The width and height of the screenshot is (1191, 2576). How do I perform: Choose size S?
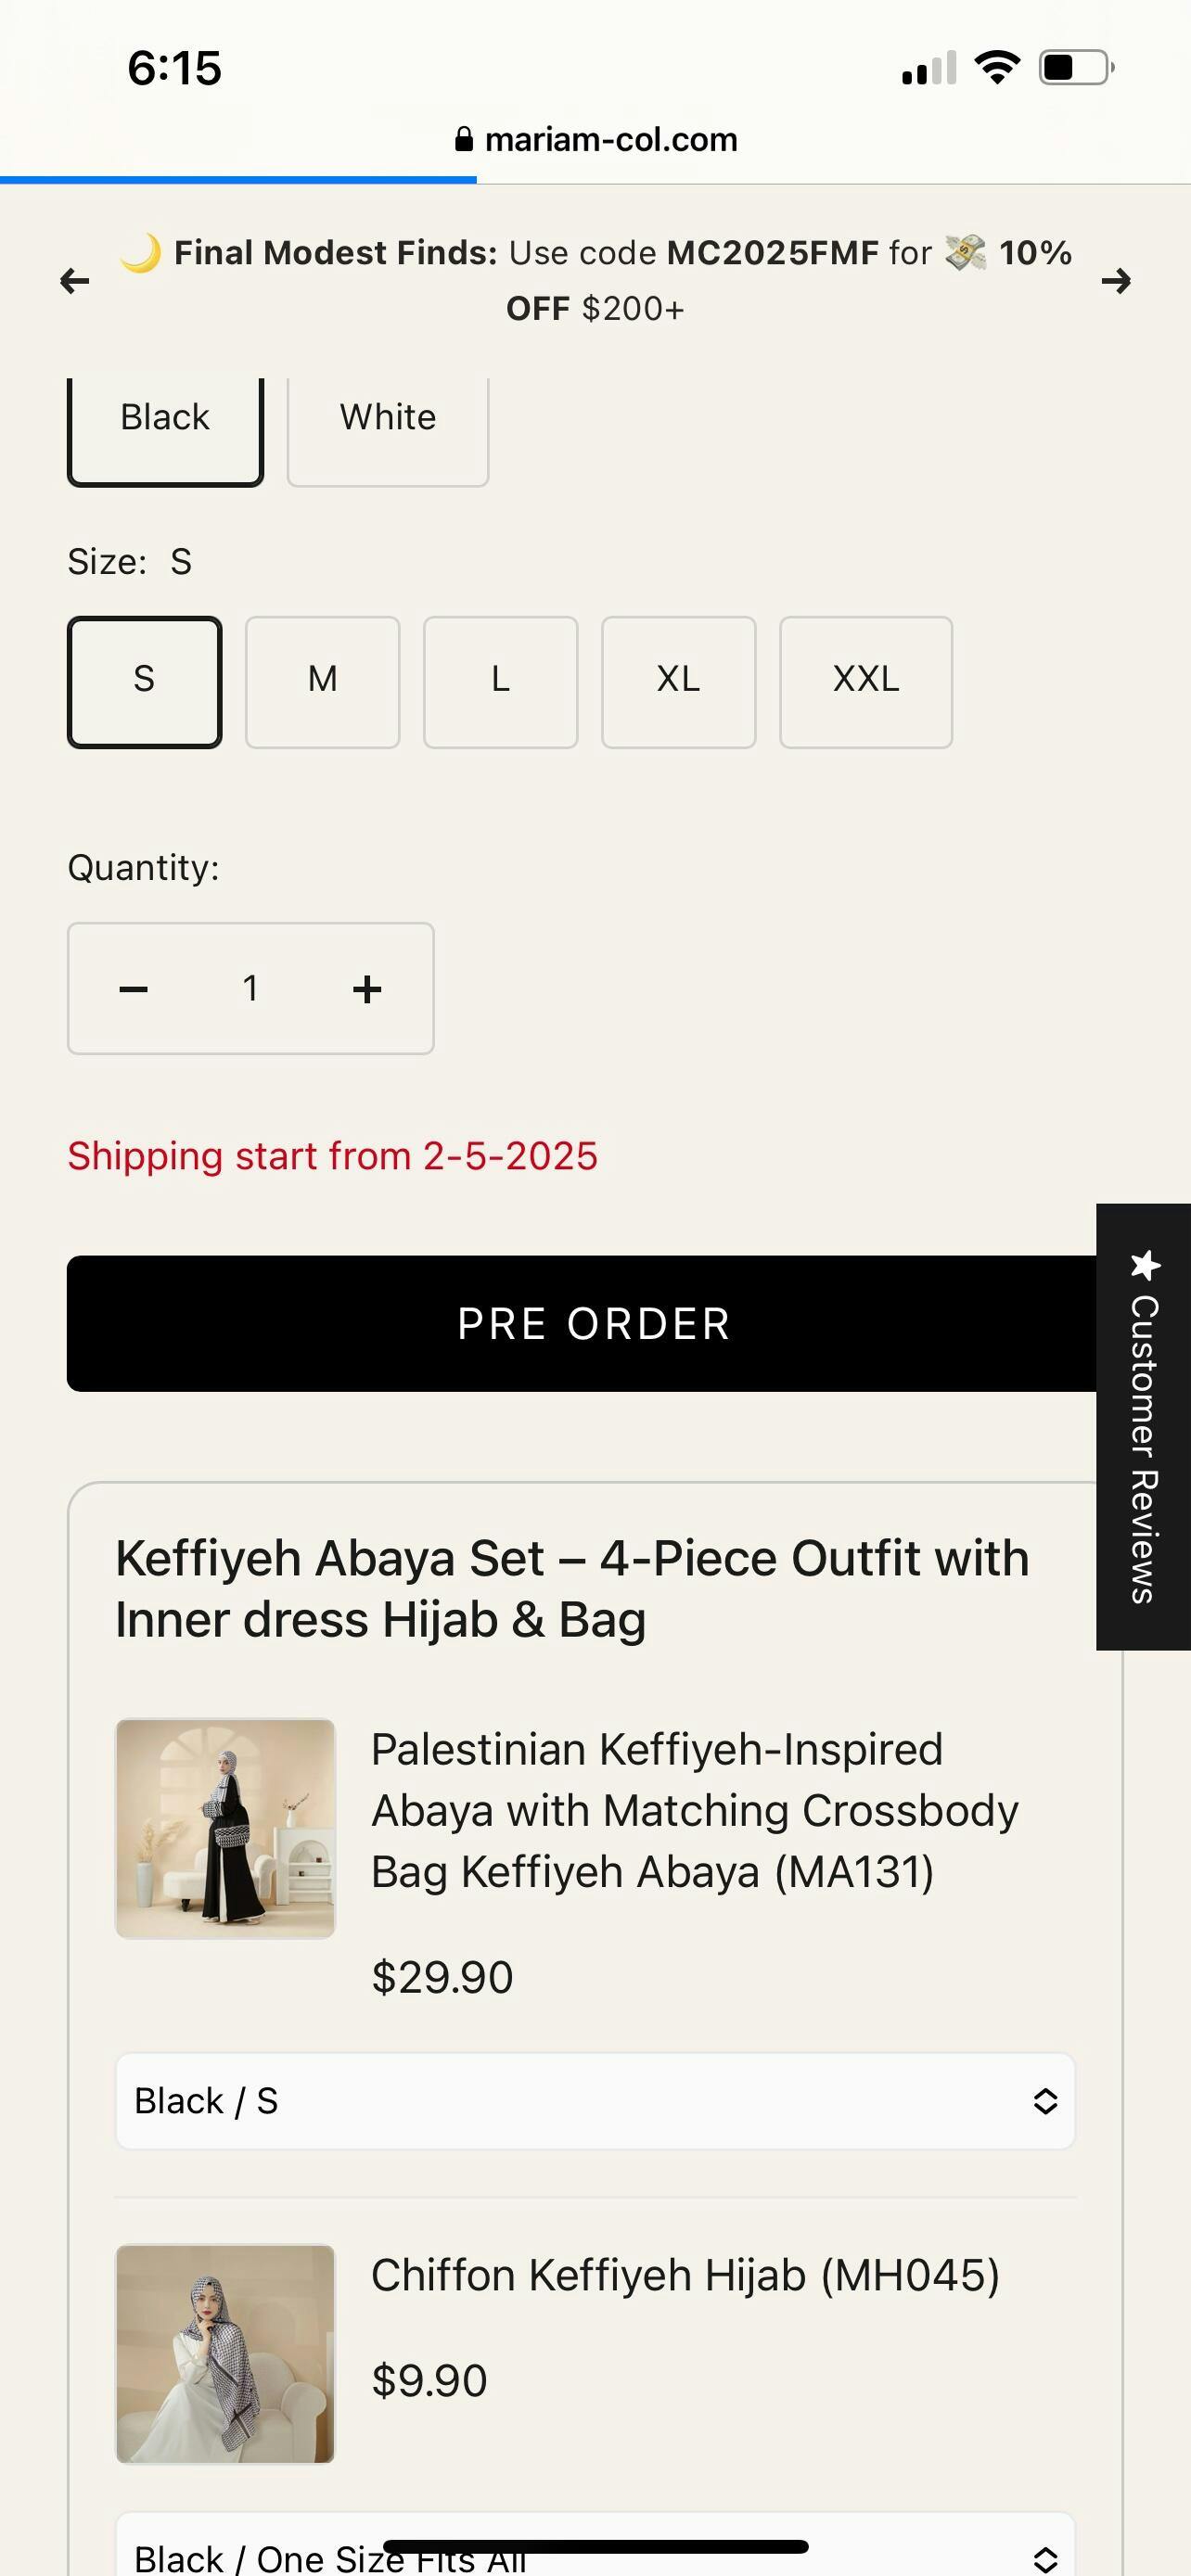(x=144, y=681)
